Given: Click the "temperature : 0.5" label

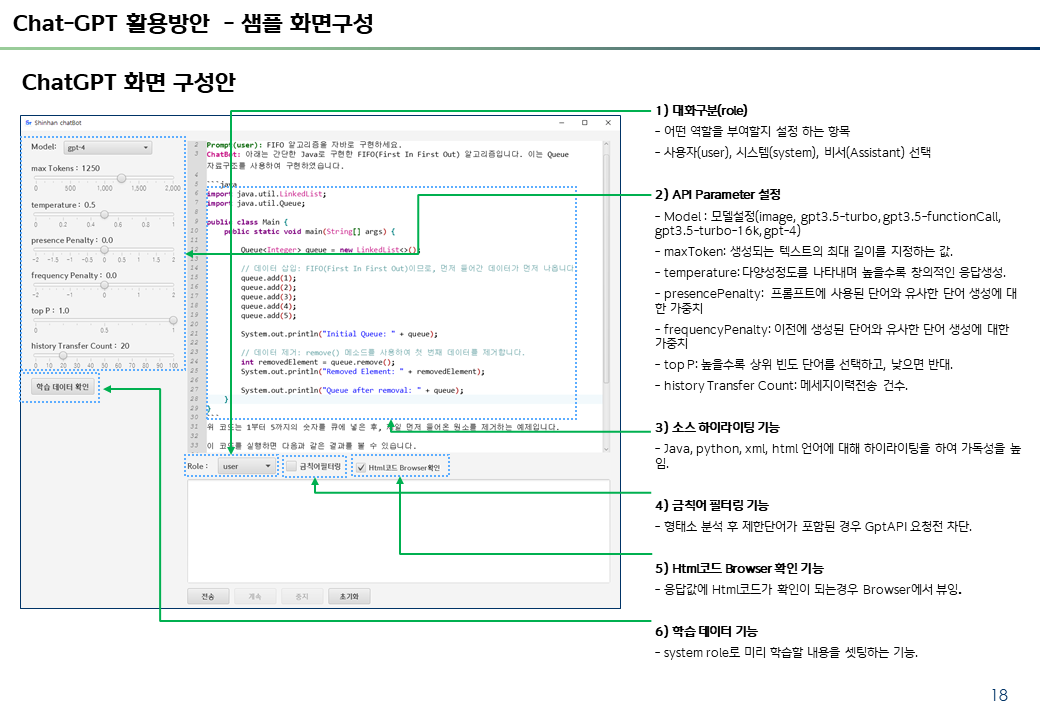Looking at the screenshot, I should tap(63, 205).
